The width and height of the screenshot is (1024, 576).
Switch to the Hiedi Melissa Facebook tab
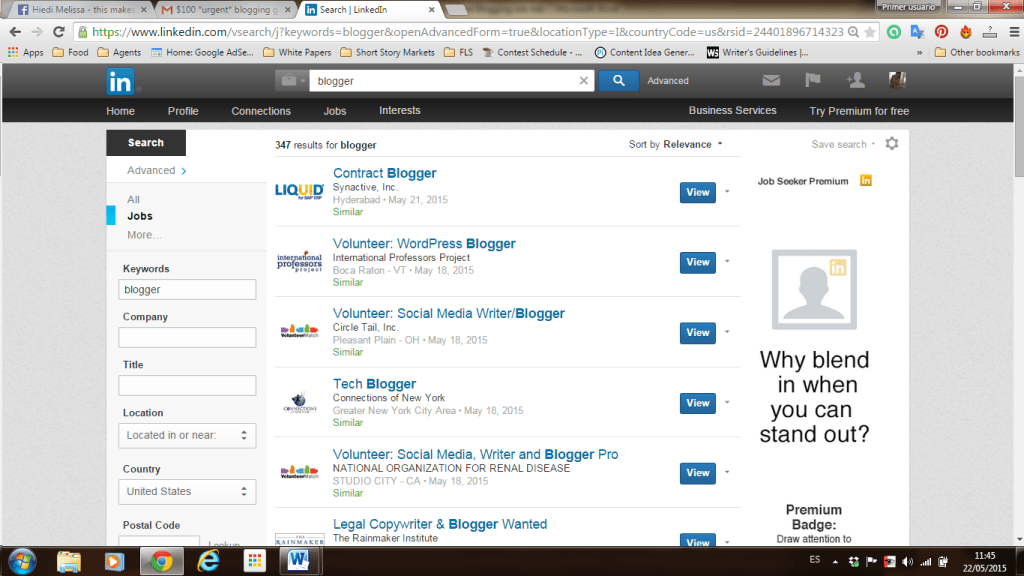tap(81, 10)
